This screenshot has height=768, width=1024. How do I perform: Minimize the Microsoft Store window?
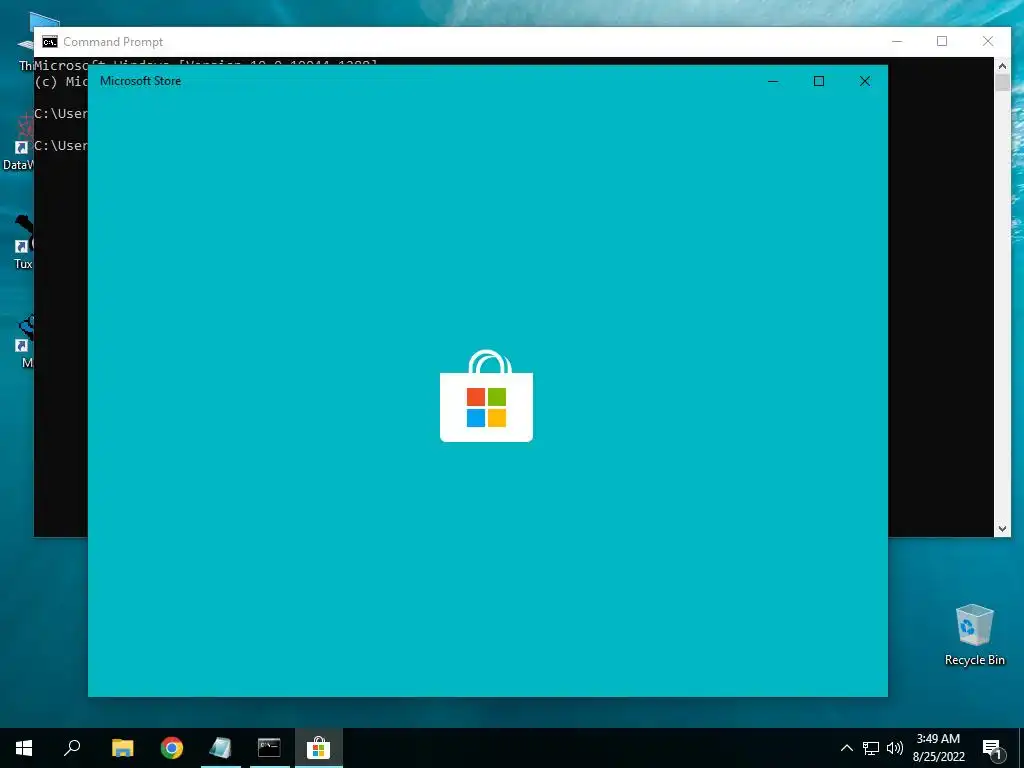pos(773,81)
